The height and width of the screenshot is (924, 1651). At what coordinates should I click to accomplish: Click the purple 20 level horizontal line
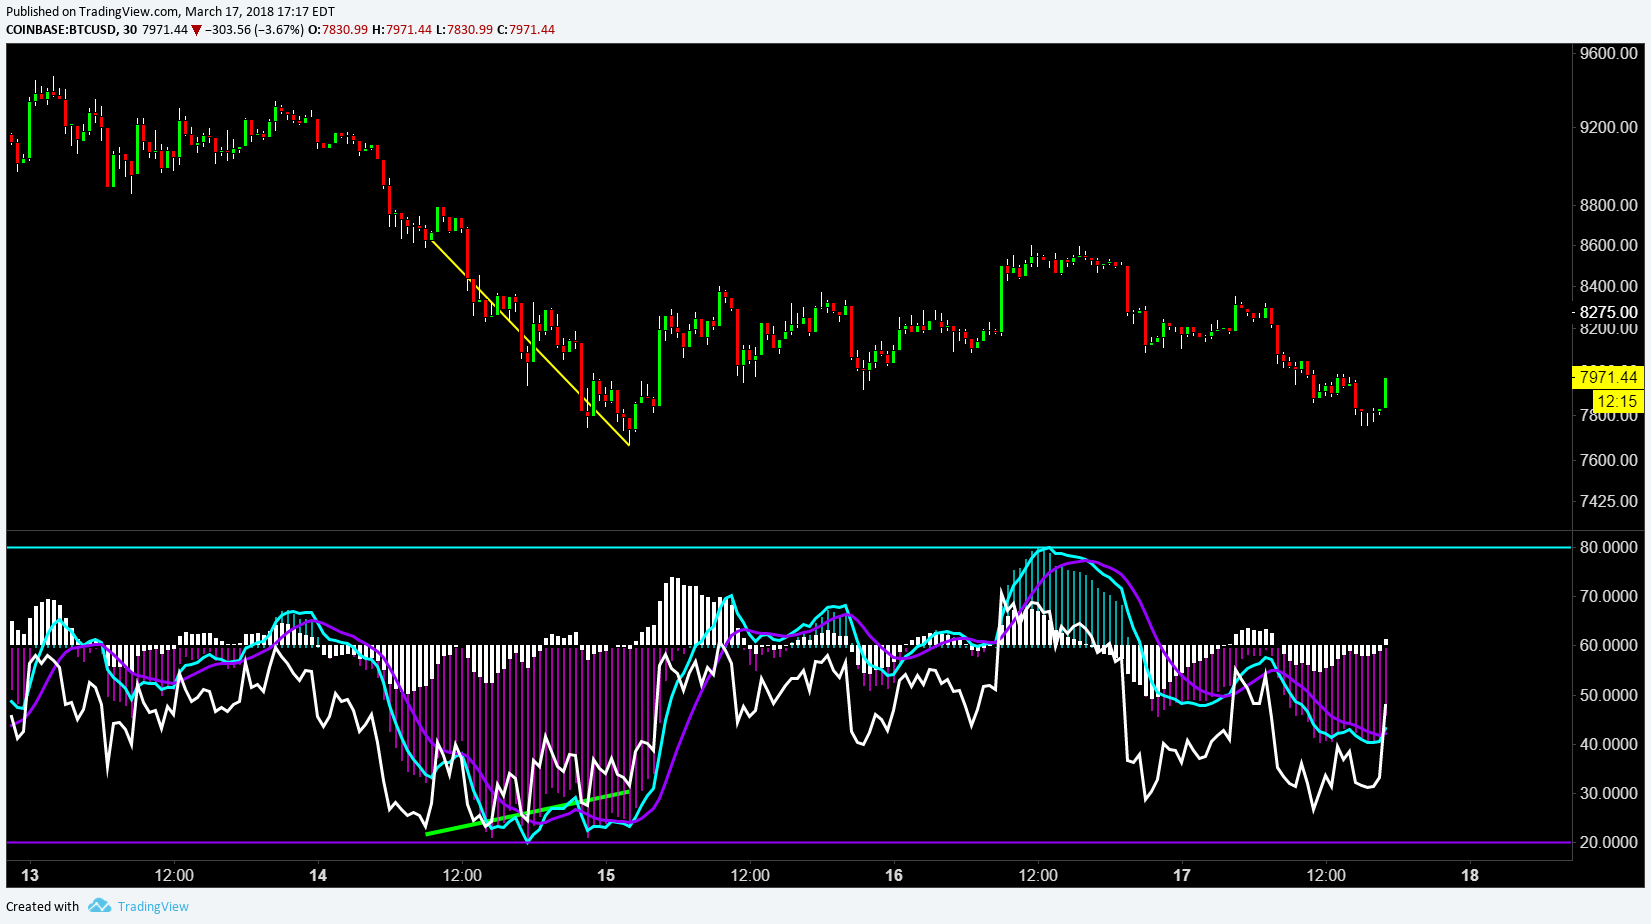[788, 842]
